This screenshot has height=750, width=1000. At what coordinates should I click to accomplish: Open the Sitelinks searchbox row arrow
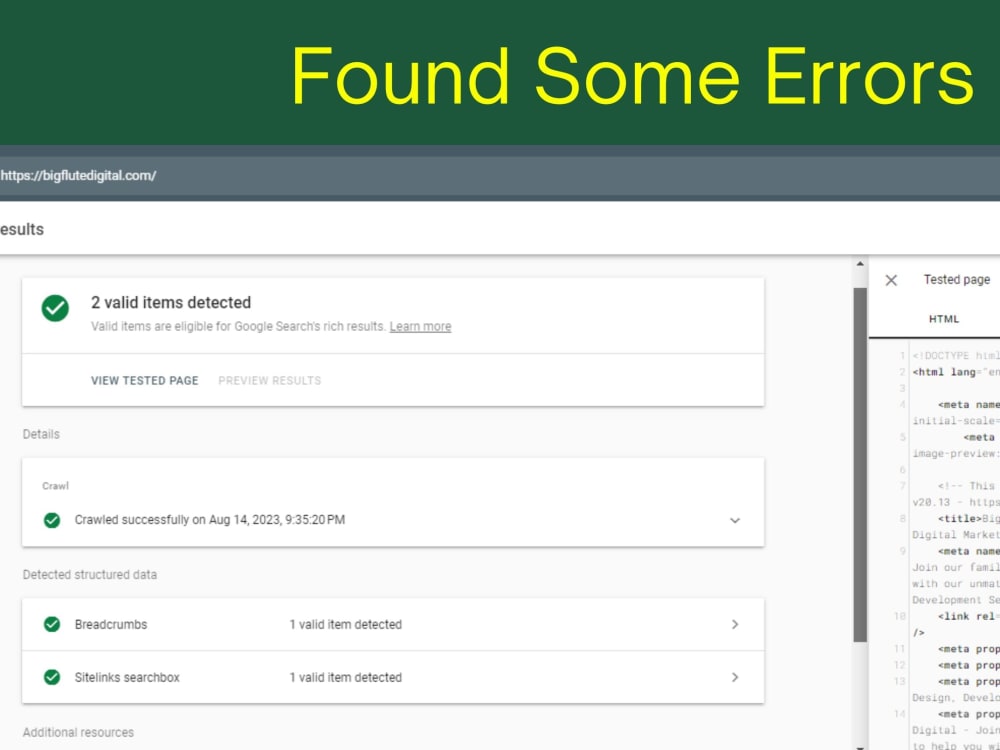[735, 677]
